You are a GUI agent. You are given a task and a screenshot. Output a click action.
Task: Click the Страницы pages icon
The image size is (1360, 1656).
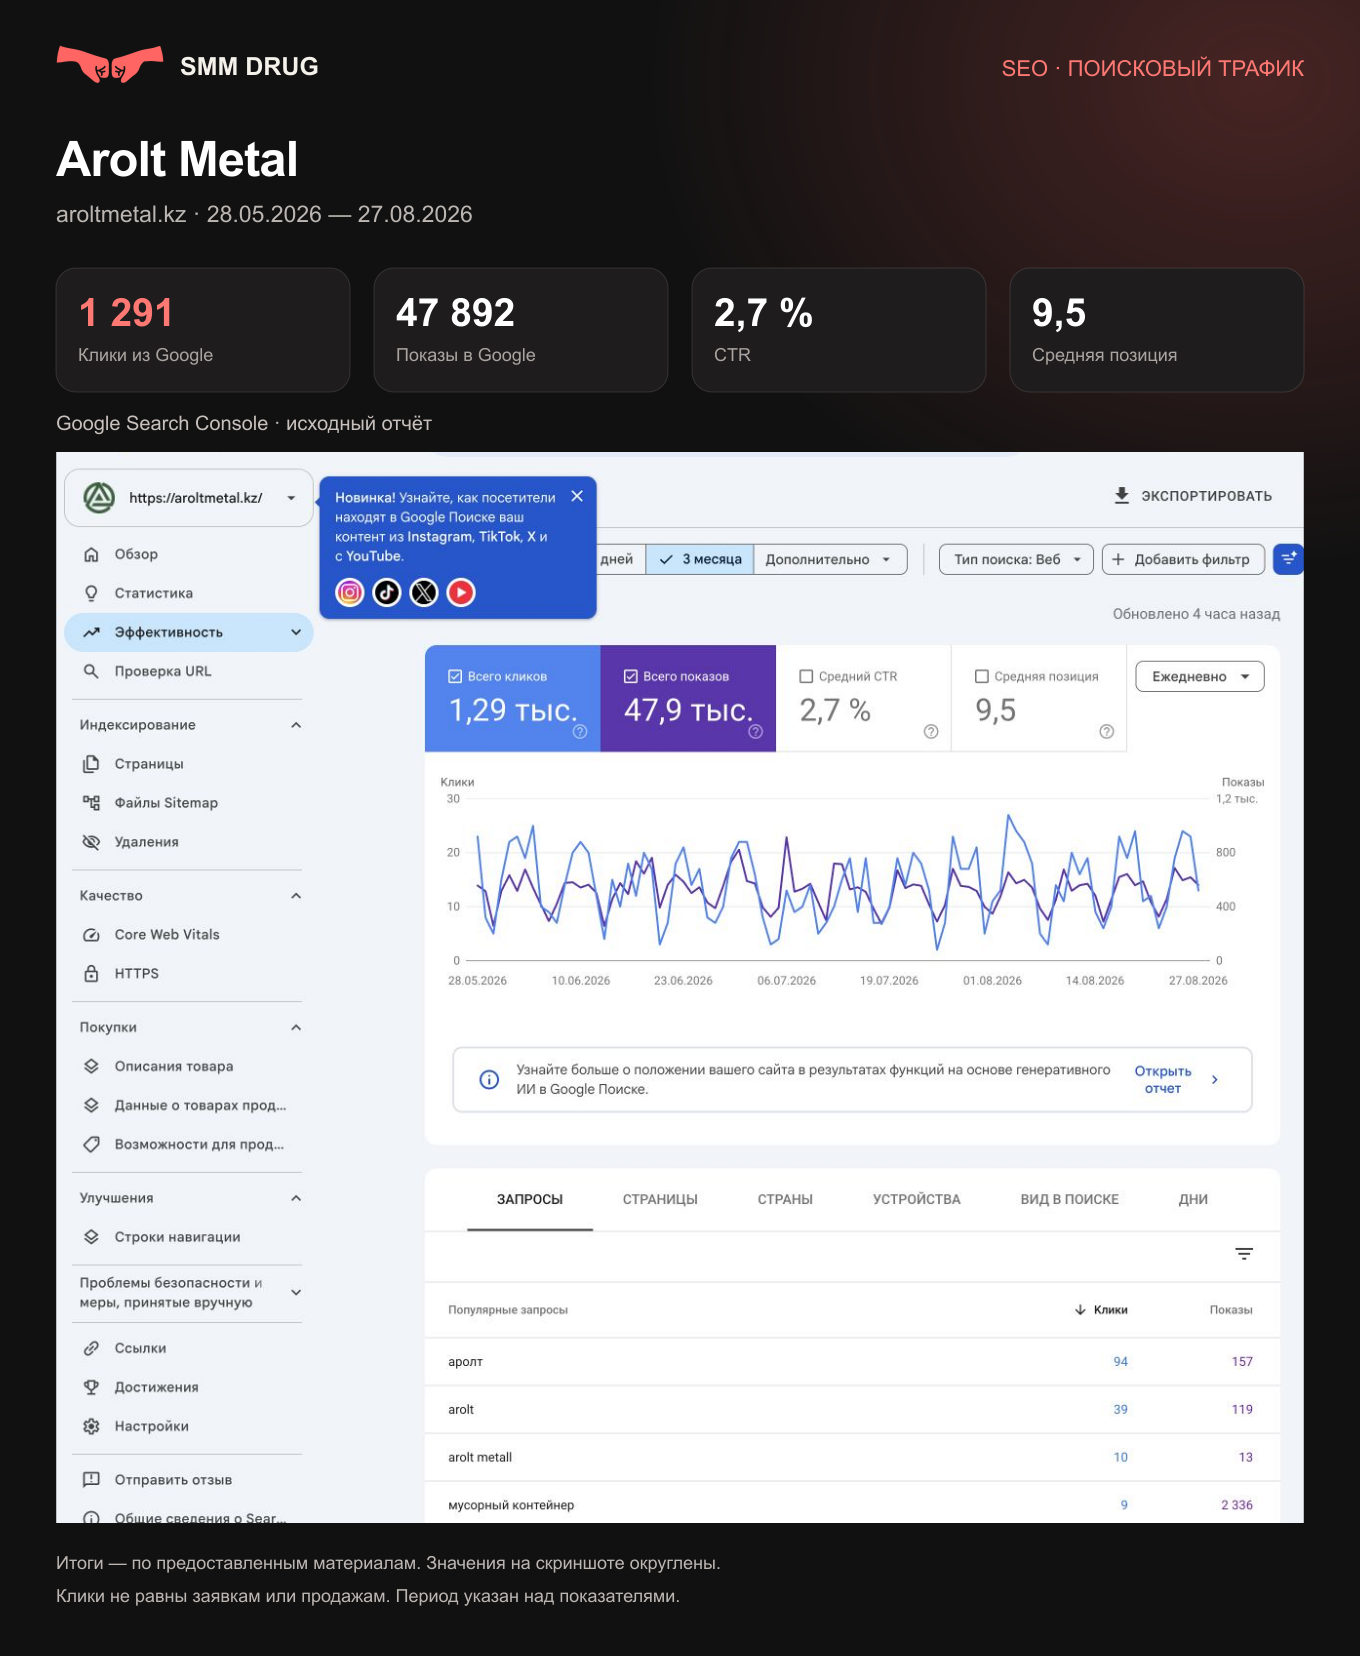point(91,764)
